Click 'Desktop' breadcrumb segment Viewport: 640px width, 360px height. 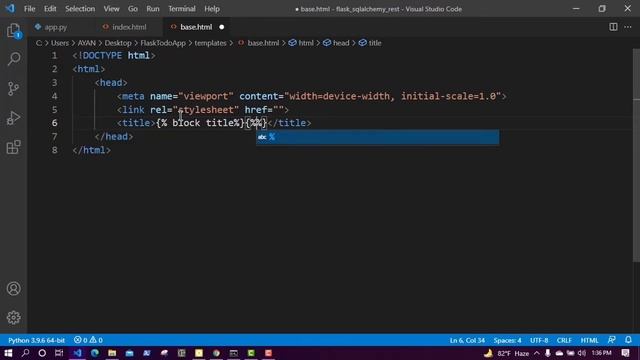click(x=118, y=43)
